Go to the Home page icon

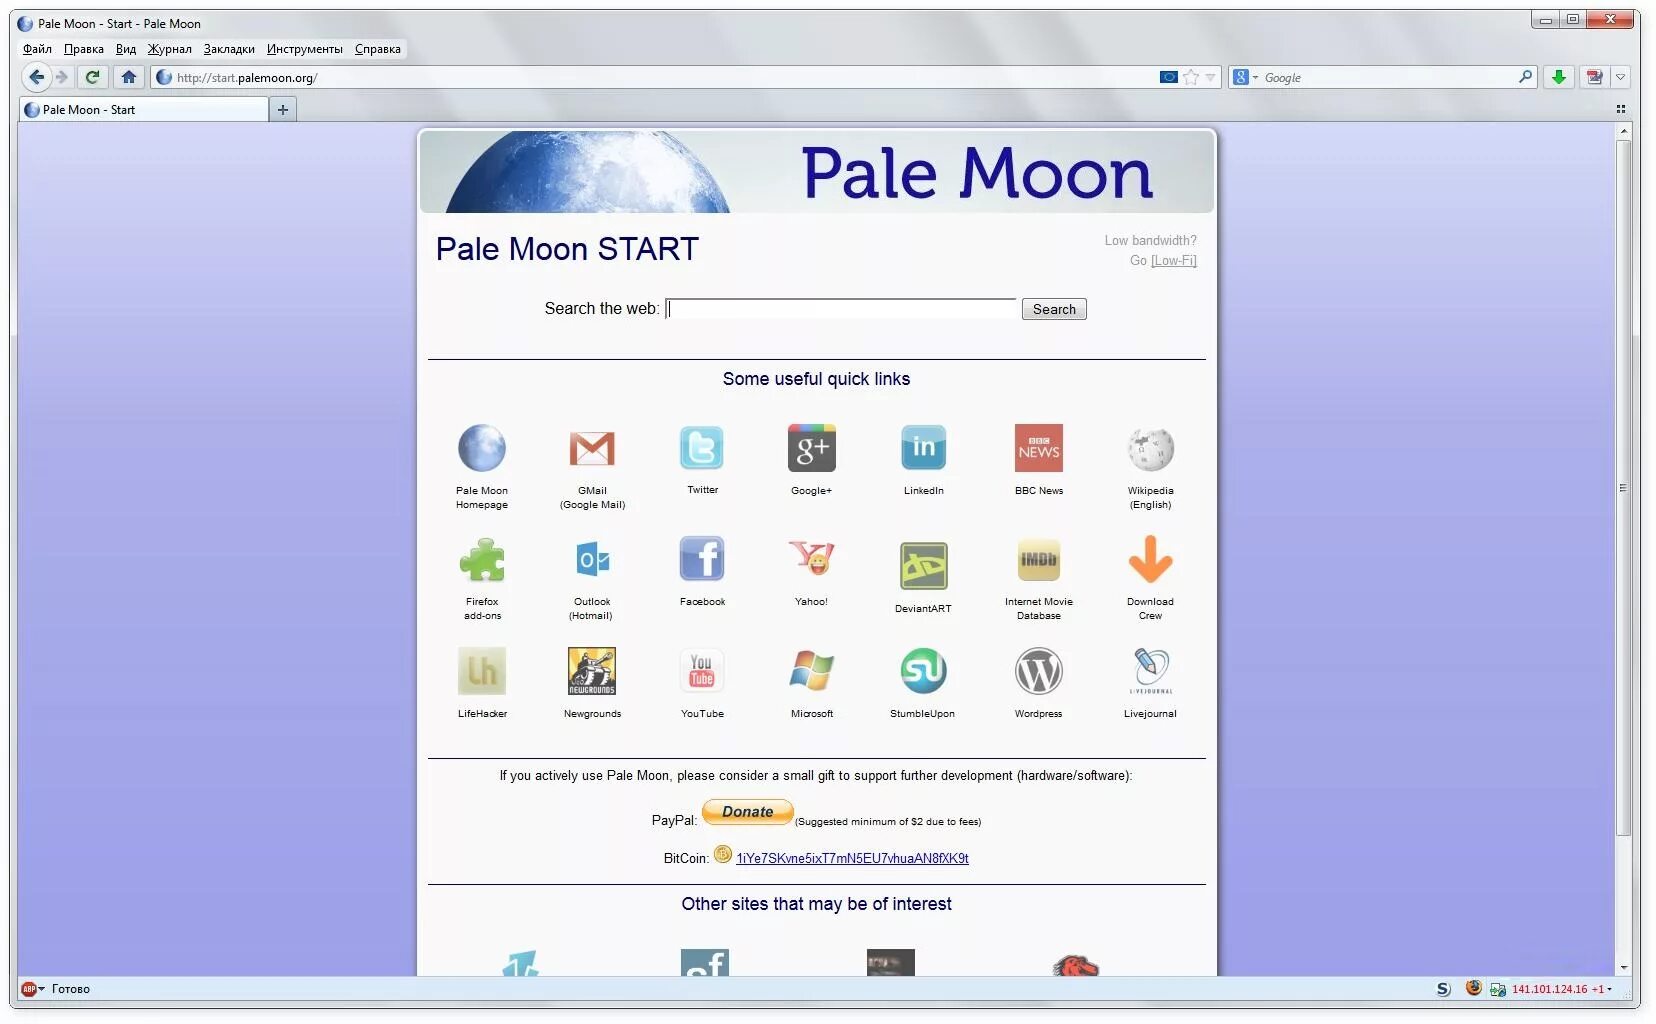click(x=128, y=77)
